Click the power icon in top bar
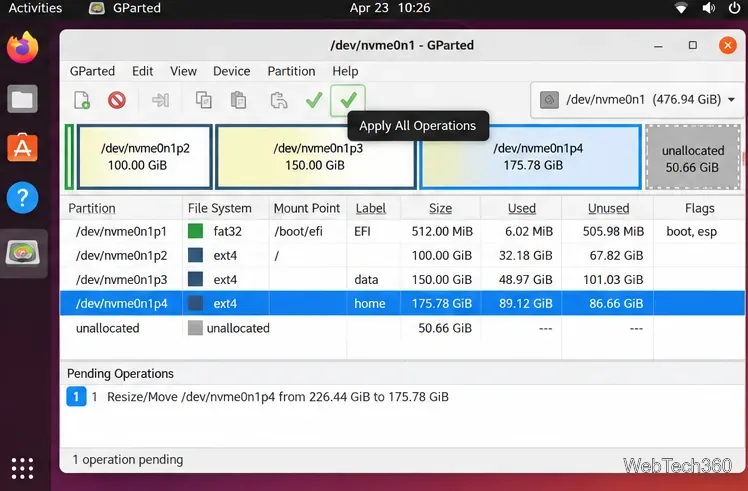The height and width of the screenshot is (491, 748). coord(735,8)
